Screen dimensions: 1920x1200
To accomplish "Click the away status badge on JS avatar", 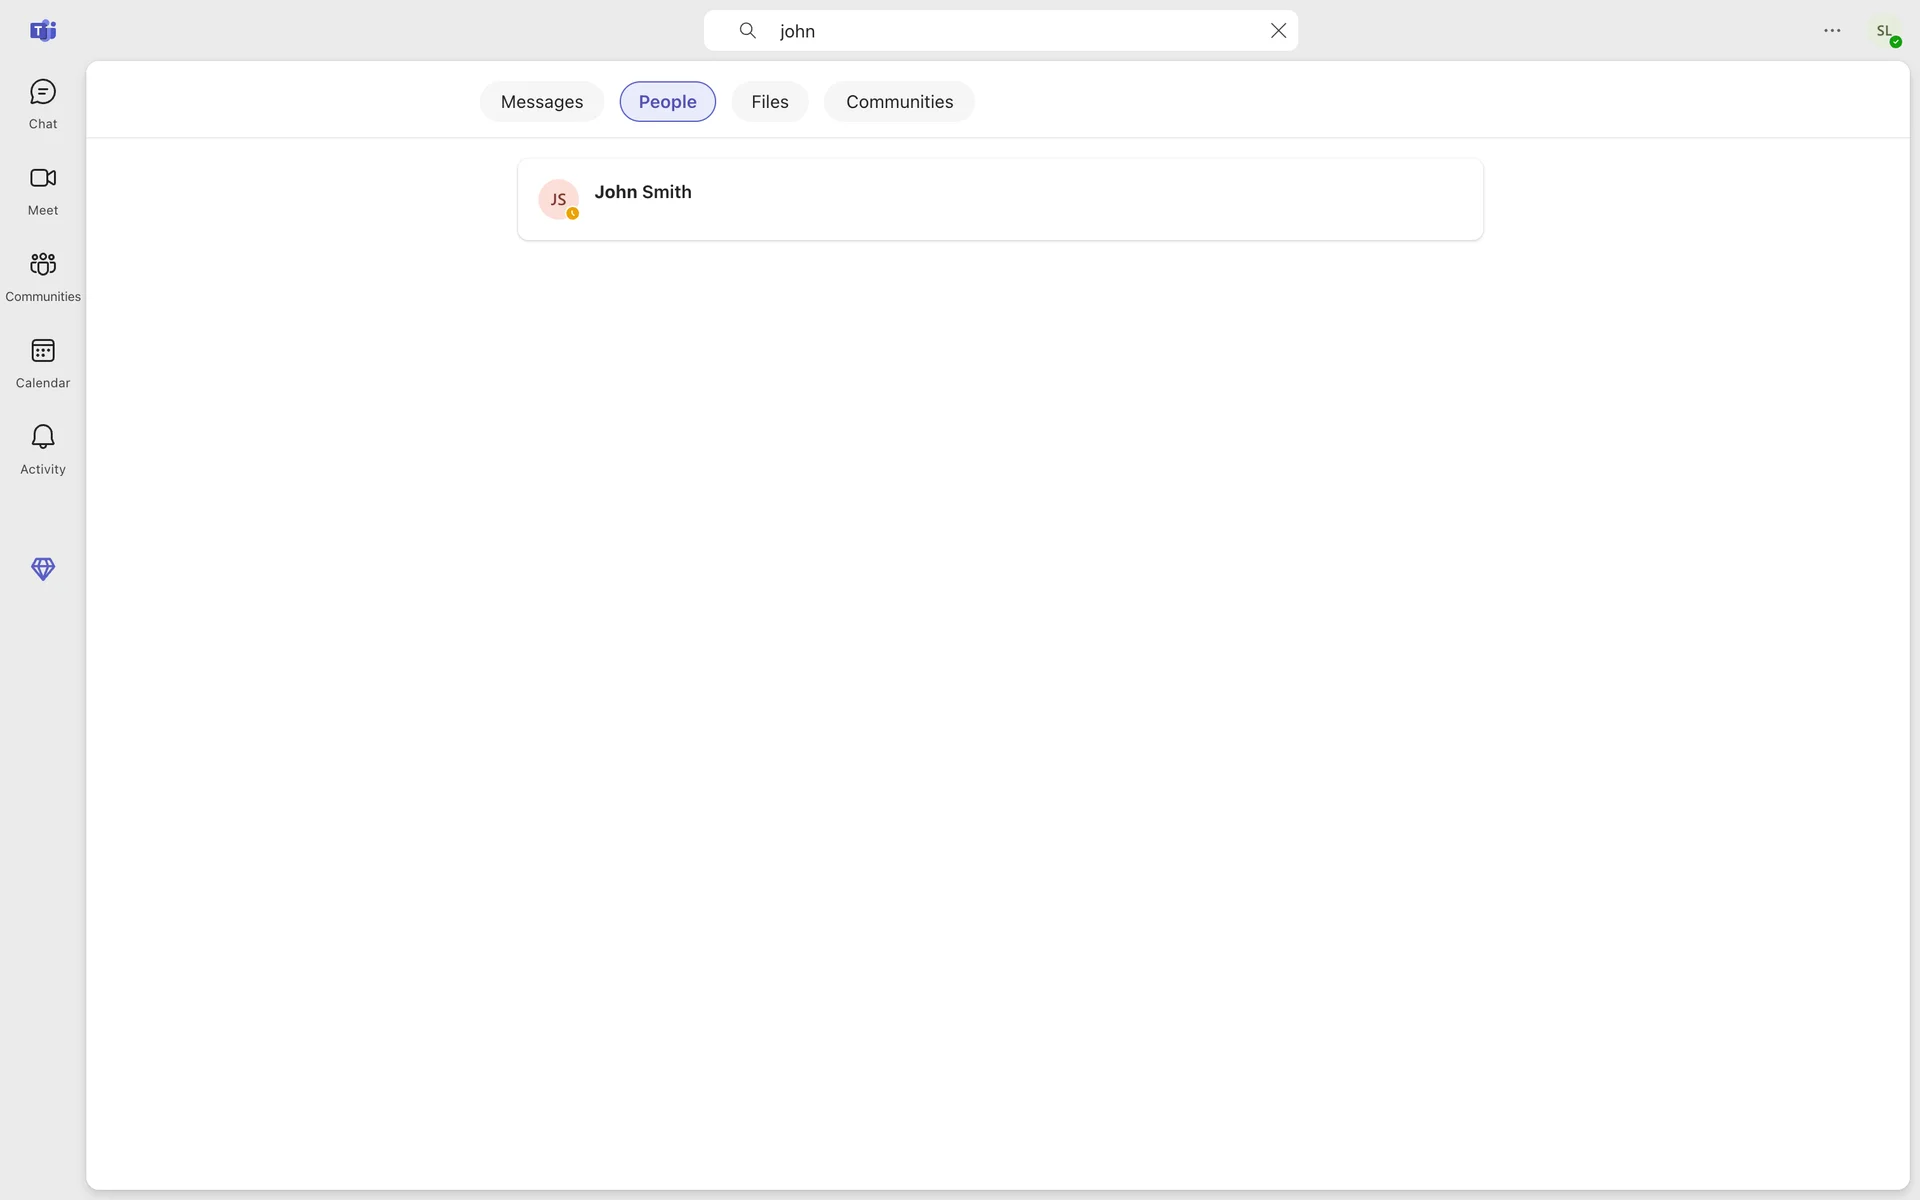I will pos(573,213).
